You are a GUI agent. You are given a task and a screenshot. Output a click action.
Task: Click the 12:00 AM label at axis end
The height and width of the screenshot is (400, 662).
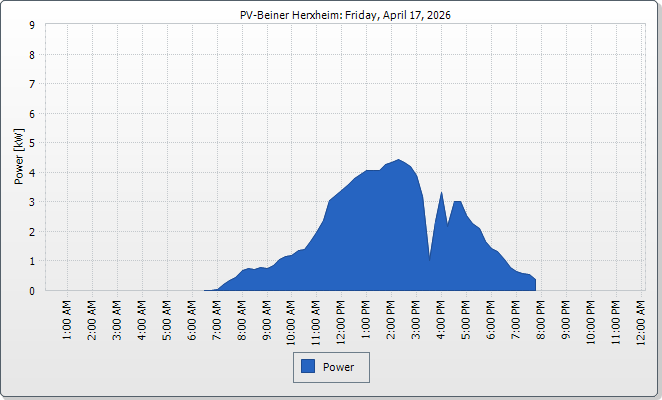click(640, 319)
